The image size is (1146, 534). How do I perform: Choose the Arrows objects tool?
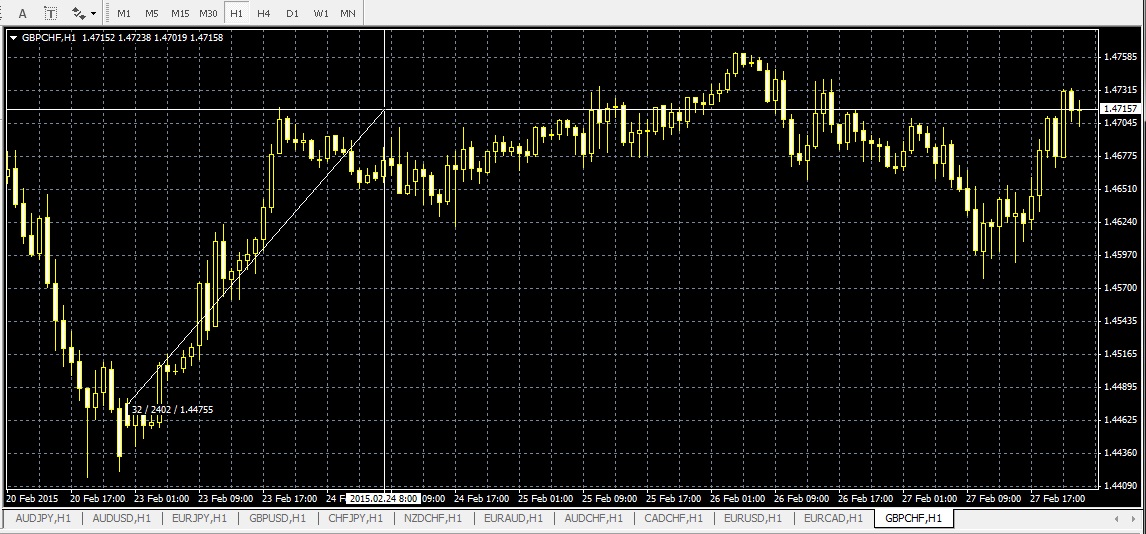tap(78, 13)
